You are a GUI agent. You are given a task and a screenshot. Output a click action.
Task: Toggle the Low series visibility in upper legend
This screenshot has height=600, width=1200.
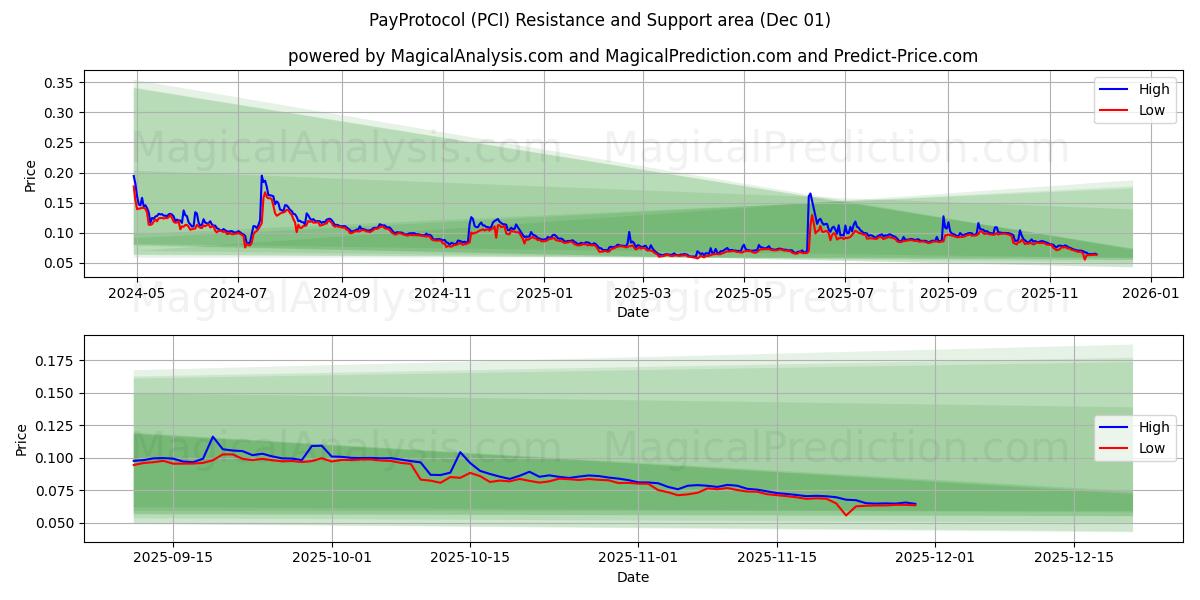pyautogui.click(x=1150, y=108)
